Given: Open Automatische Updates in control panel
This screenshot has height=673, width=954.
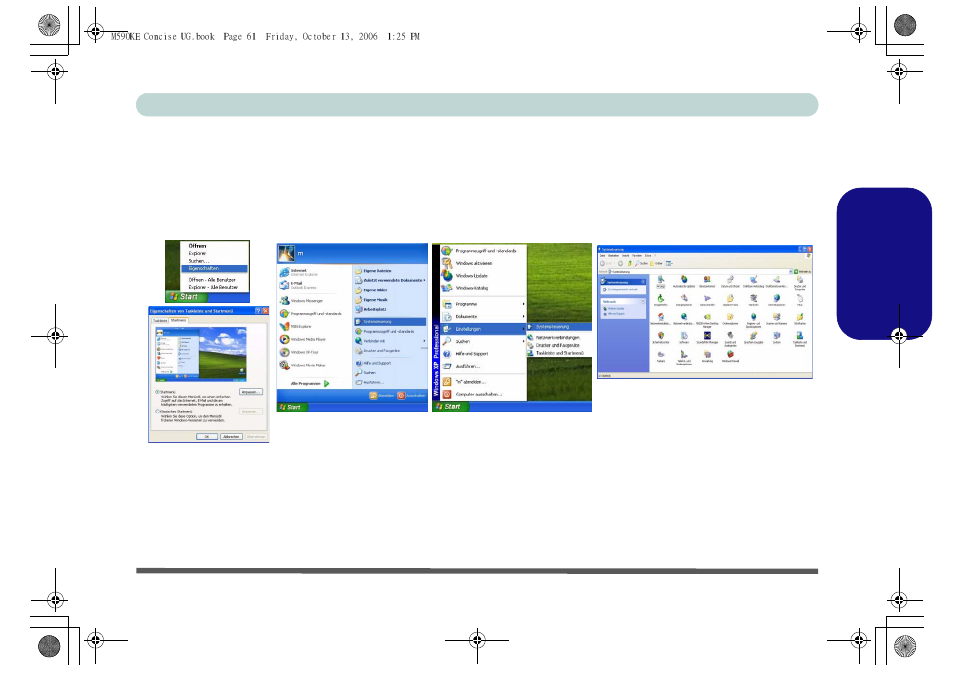Looking at the screenshot, I should [683, 280].
